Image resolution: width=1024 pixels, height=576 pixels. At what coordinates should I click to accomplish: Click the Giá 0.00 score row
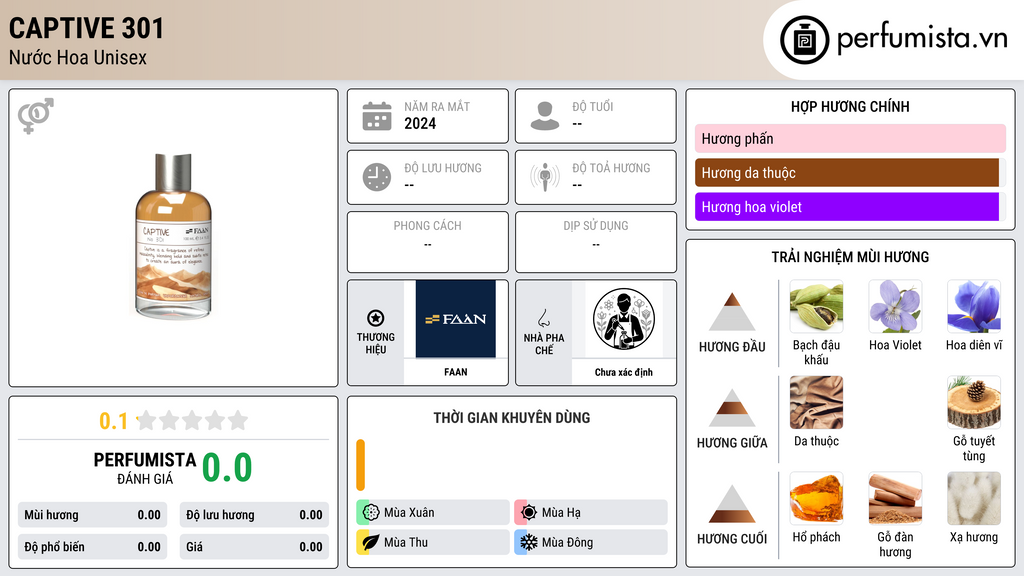pos(254,547)
